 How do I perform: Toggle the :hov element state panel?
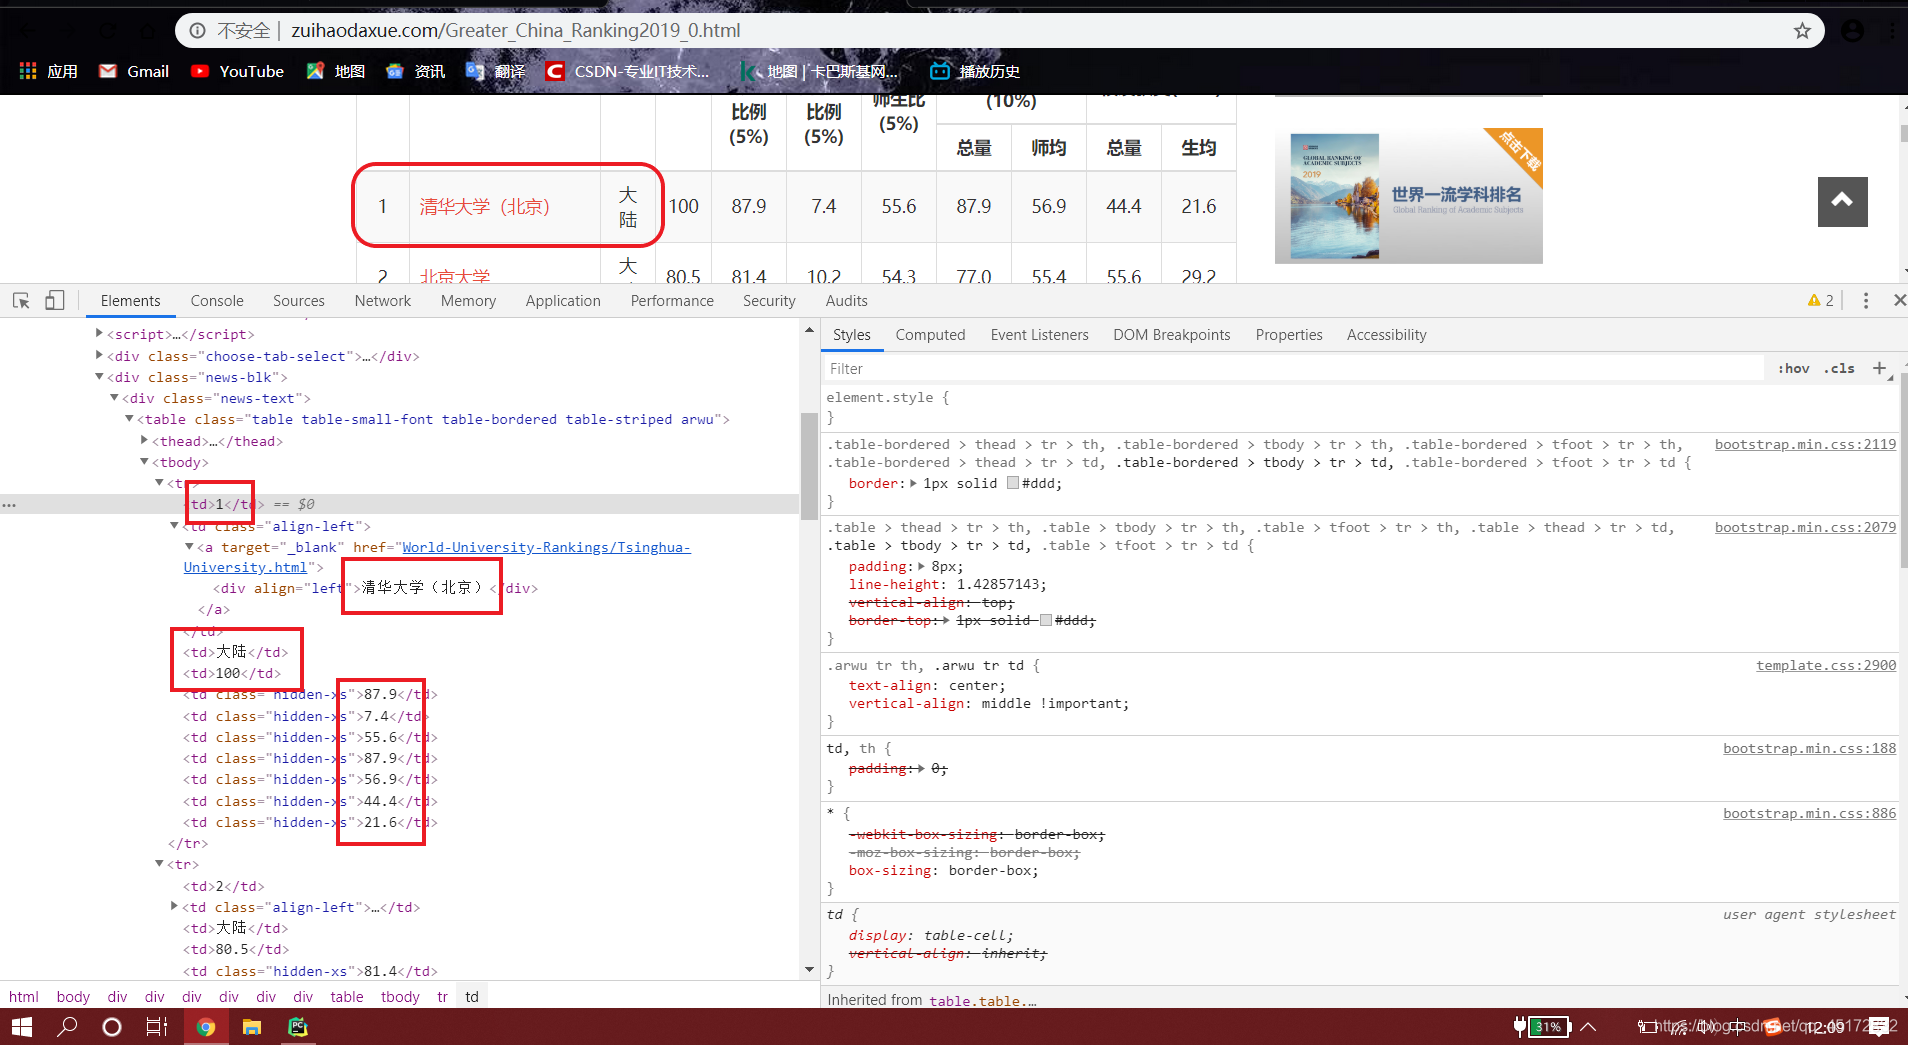click(x=1794, y=368)
